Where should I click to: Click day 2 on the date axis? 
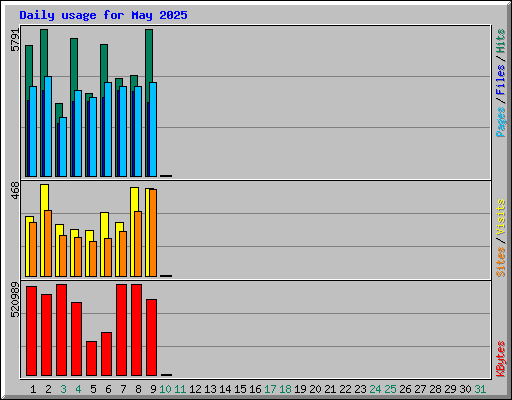pos(48,389)
